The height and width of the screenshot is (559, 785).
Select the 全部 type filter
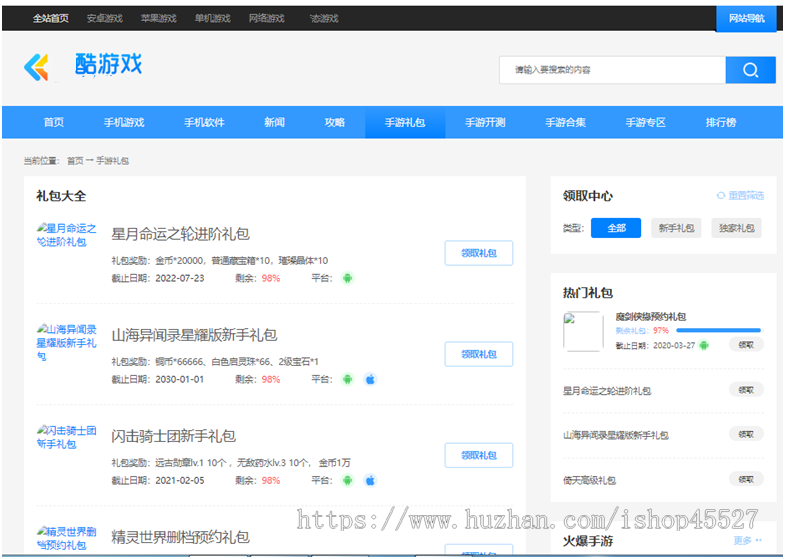point(616,228)
